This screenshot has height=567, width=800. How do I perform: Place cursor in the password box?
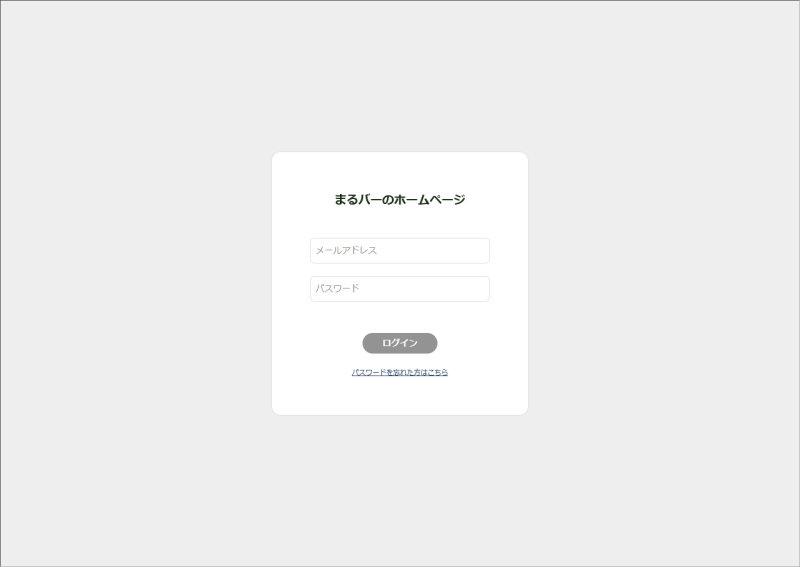pos(399,289)
